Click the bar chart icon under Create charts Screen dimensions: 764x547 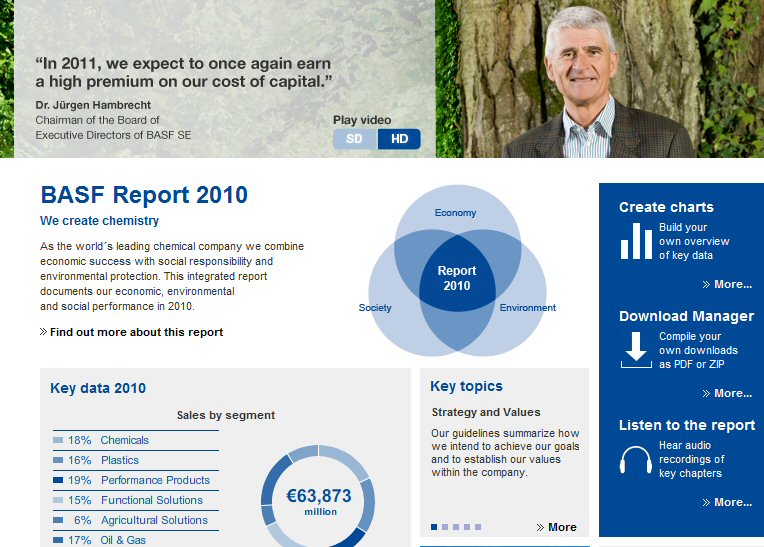[636, 241]
